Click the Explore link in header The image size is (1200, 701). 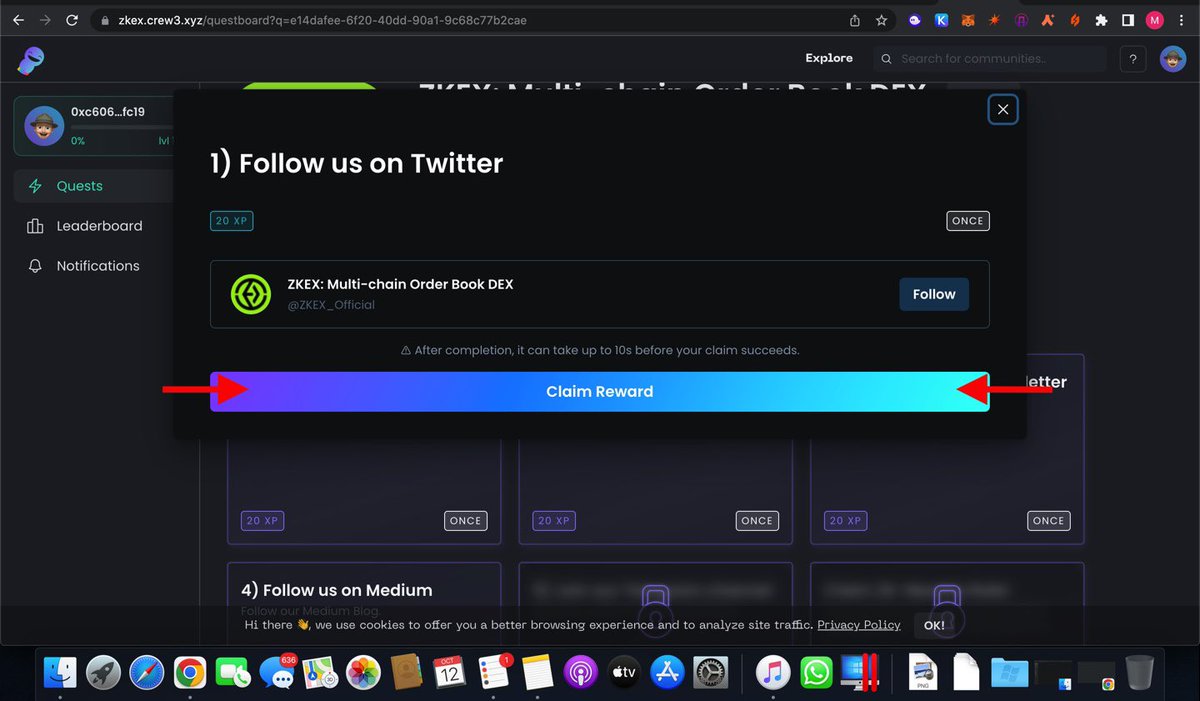[829, 58]
